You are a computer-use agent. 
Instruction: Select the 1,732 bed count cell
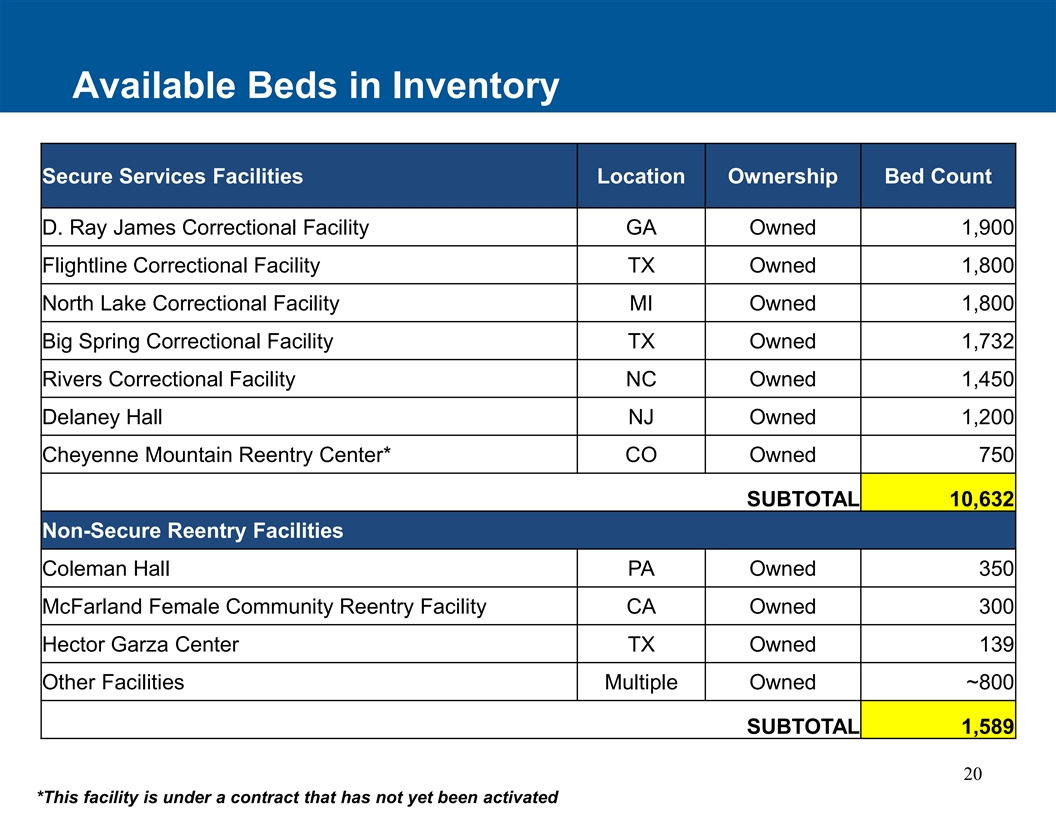[x=987, y=342]
